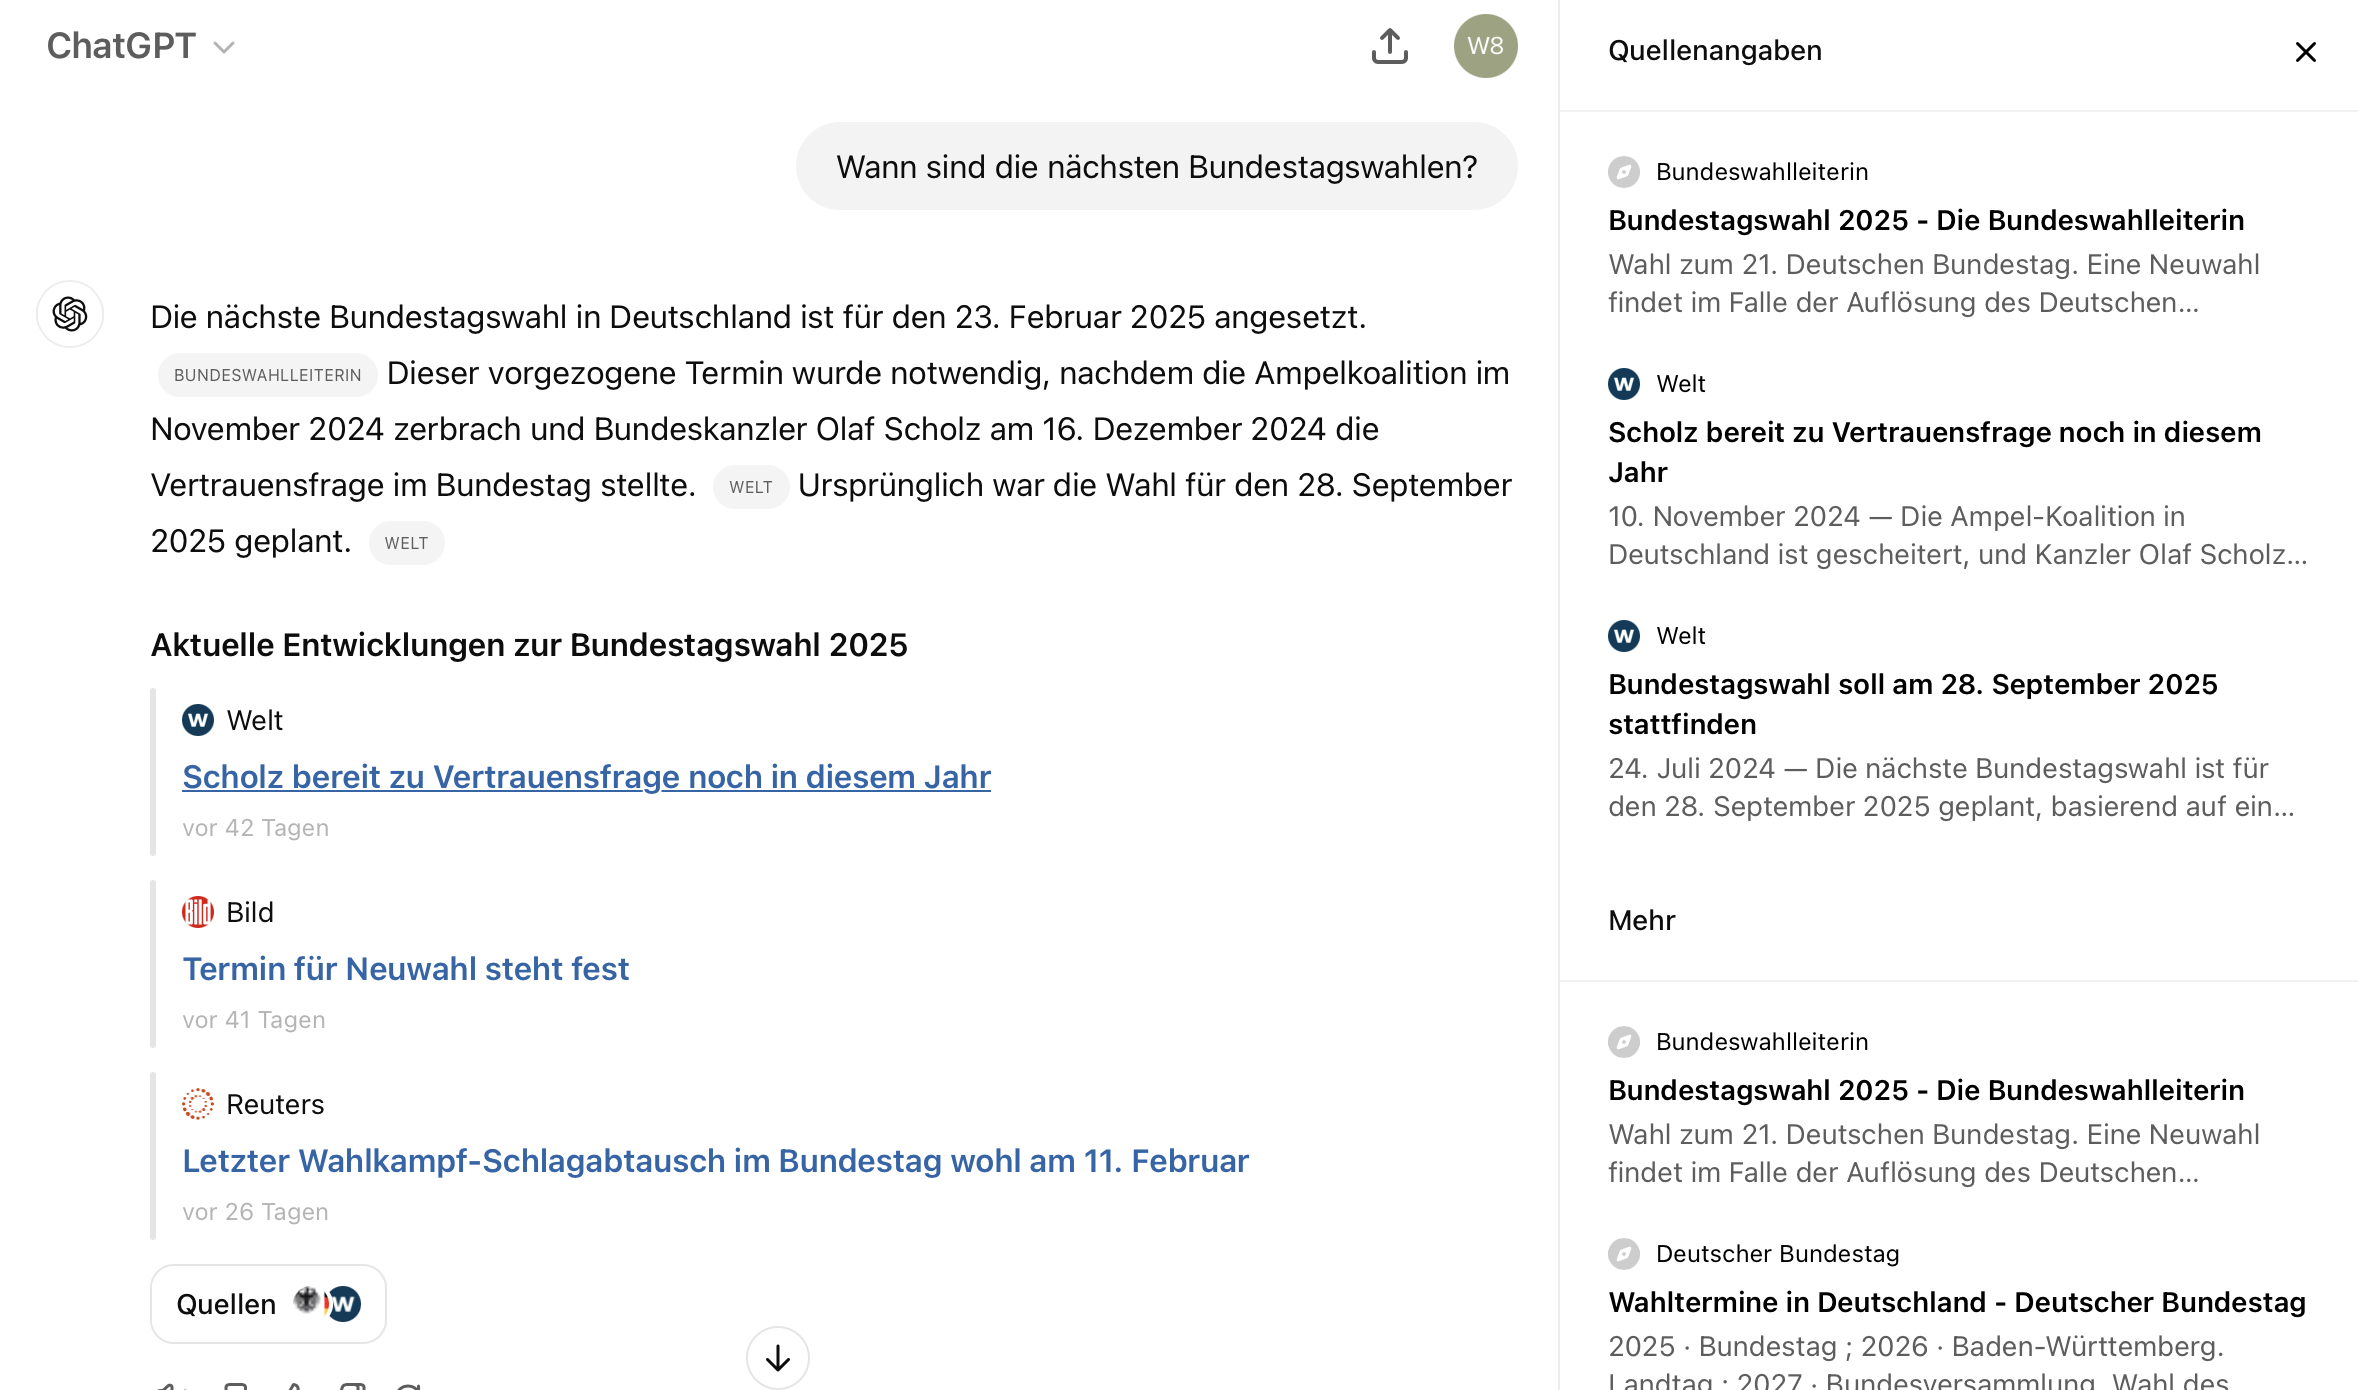Open the W8 user profile avatar

(x=1485, y=46)
